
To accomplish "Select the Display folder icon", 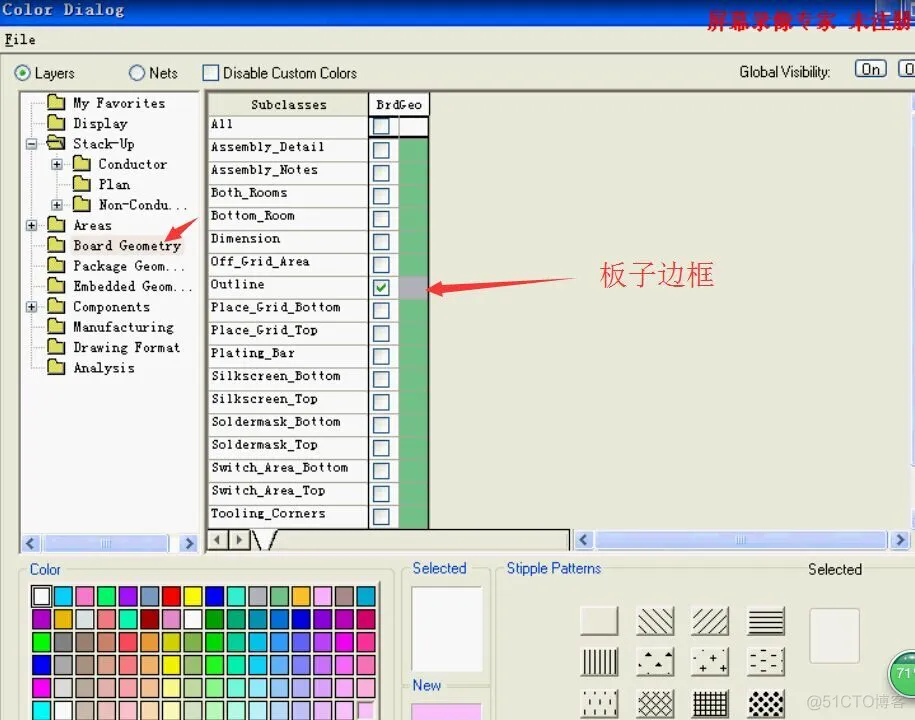I will (57, 123).
